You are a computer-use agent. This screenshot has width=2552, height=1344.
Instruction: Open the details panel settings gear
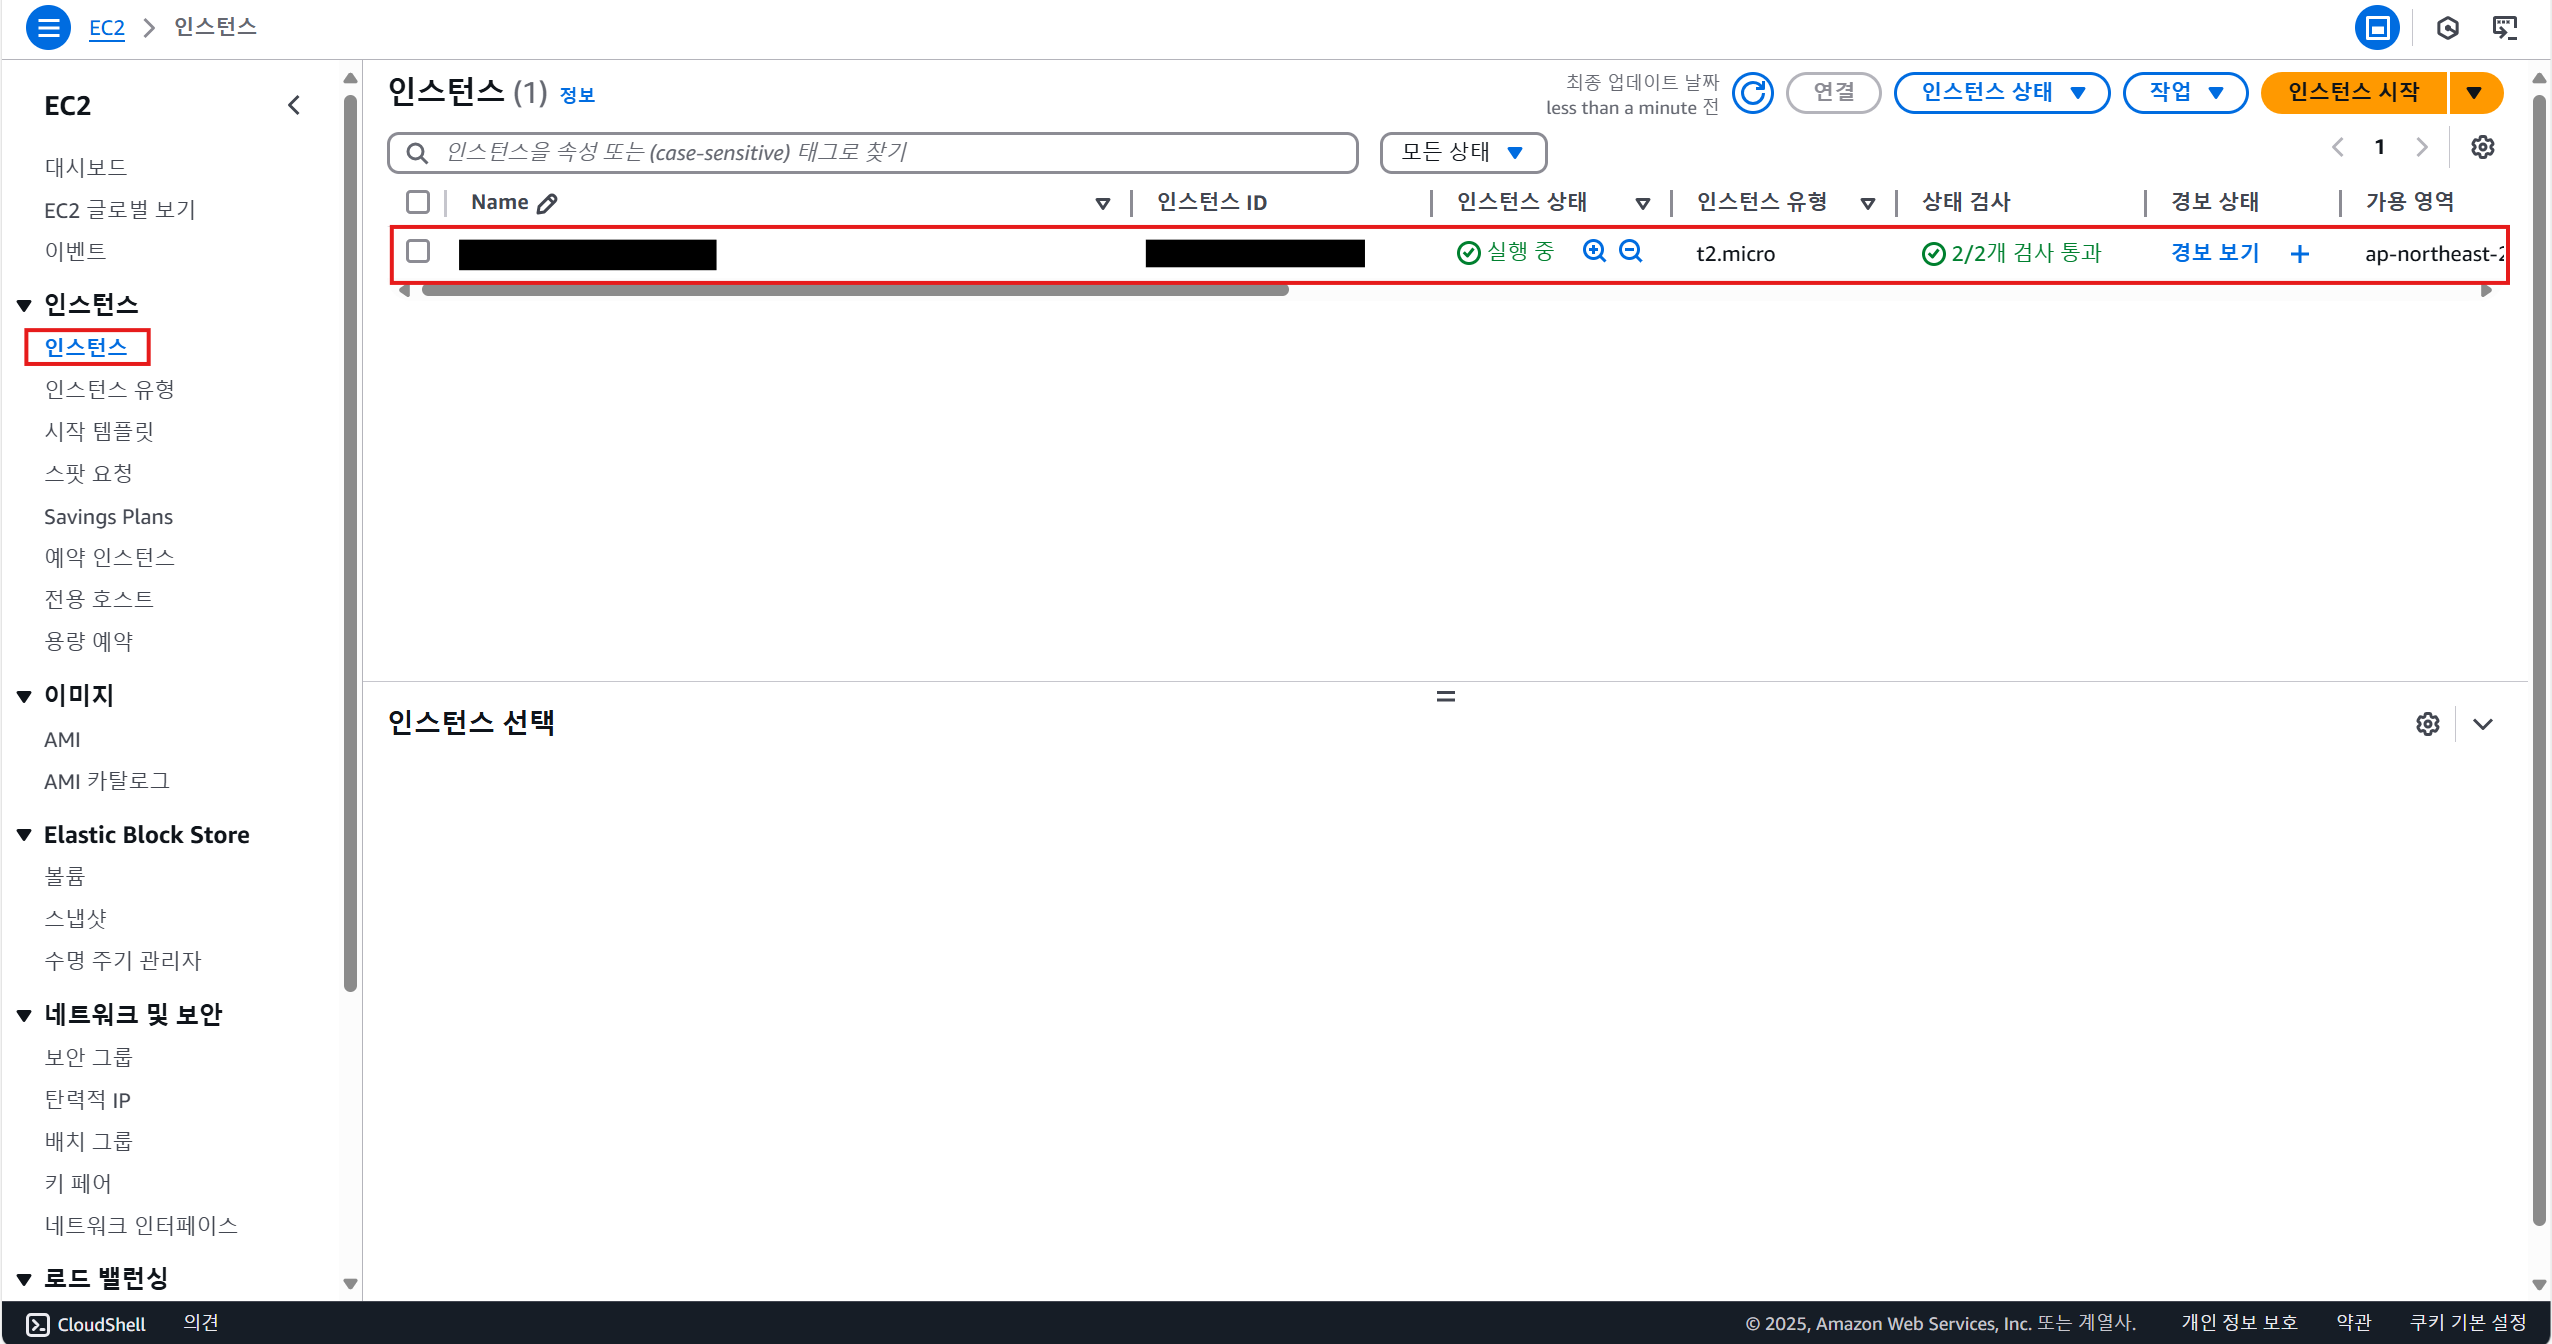tap(2427, 724)
